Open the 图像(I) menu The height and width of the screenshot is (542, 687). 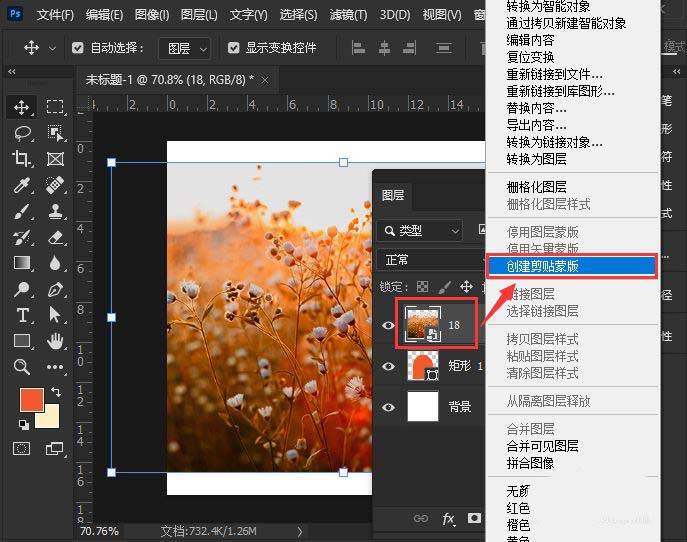click(152, 15)
